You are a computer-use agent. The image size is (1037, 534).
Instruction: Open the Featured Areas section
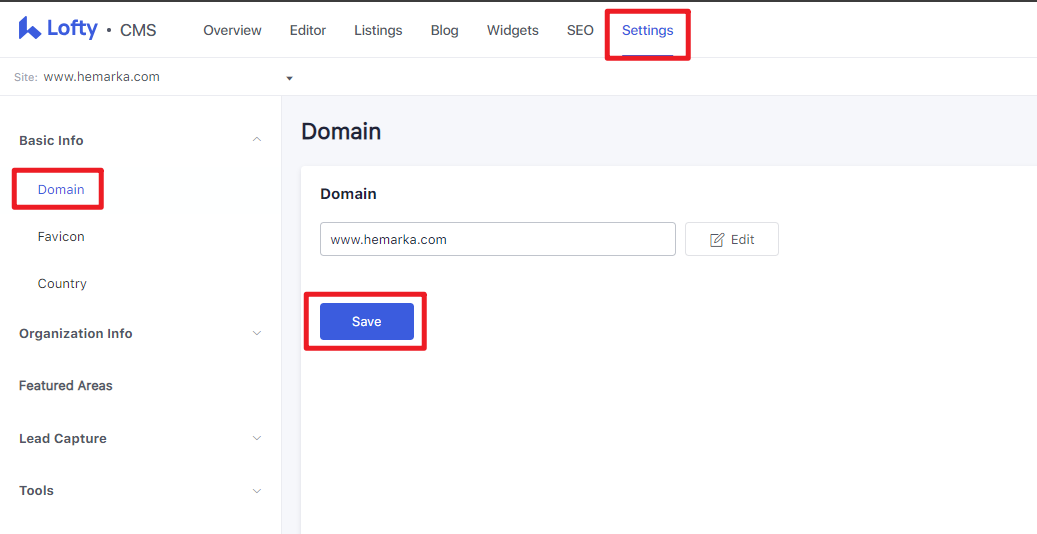click(65, 386)
